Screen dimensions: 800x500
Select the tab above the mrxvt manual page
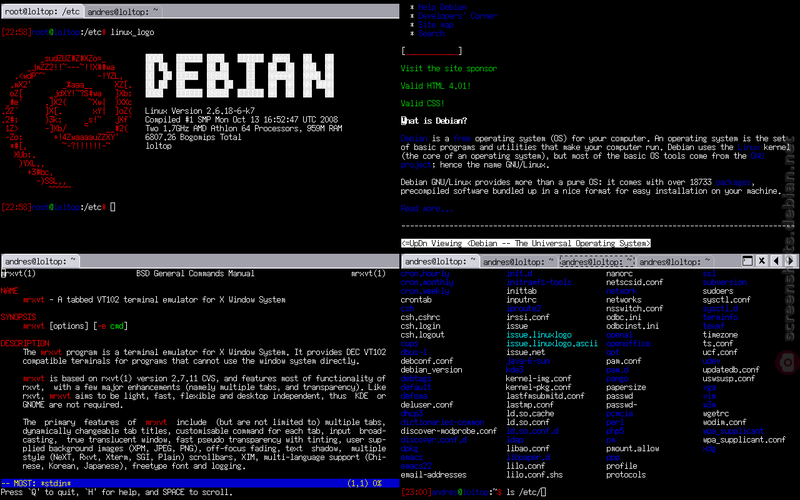40,261
